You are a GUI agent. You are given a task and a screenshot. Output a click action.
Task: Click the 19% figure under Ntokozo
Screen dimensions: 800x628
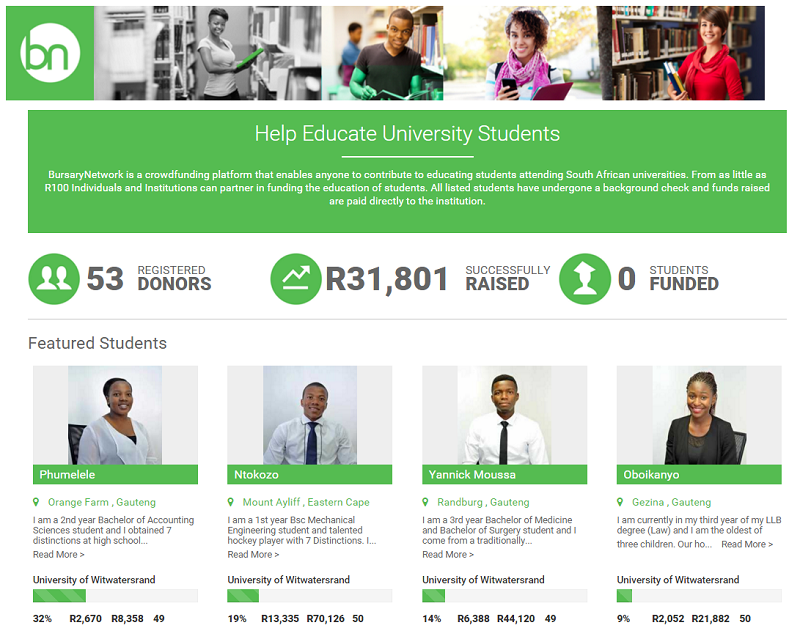coord(237,618)
